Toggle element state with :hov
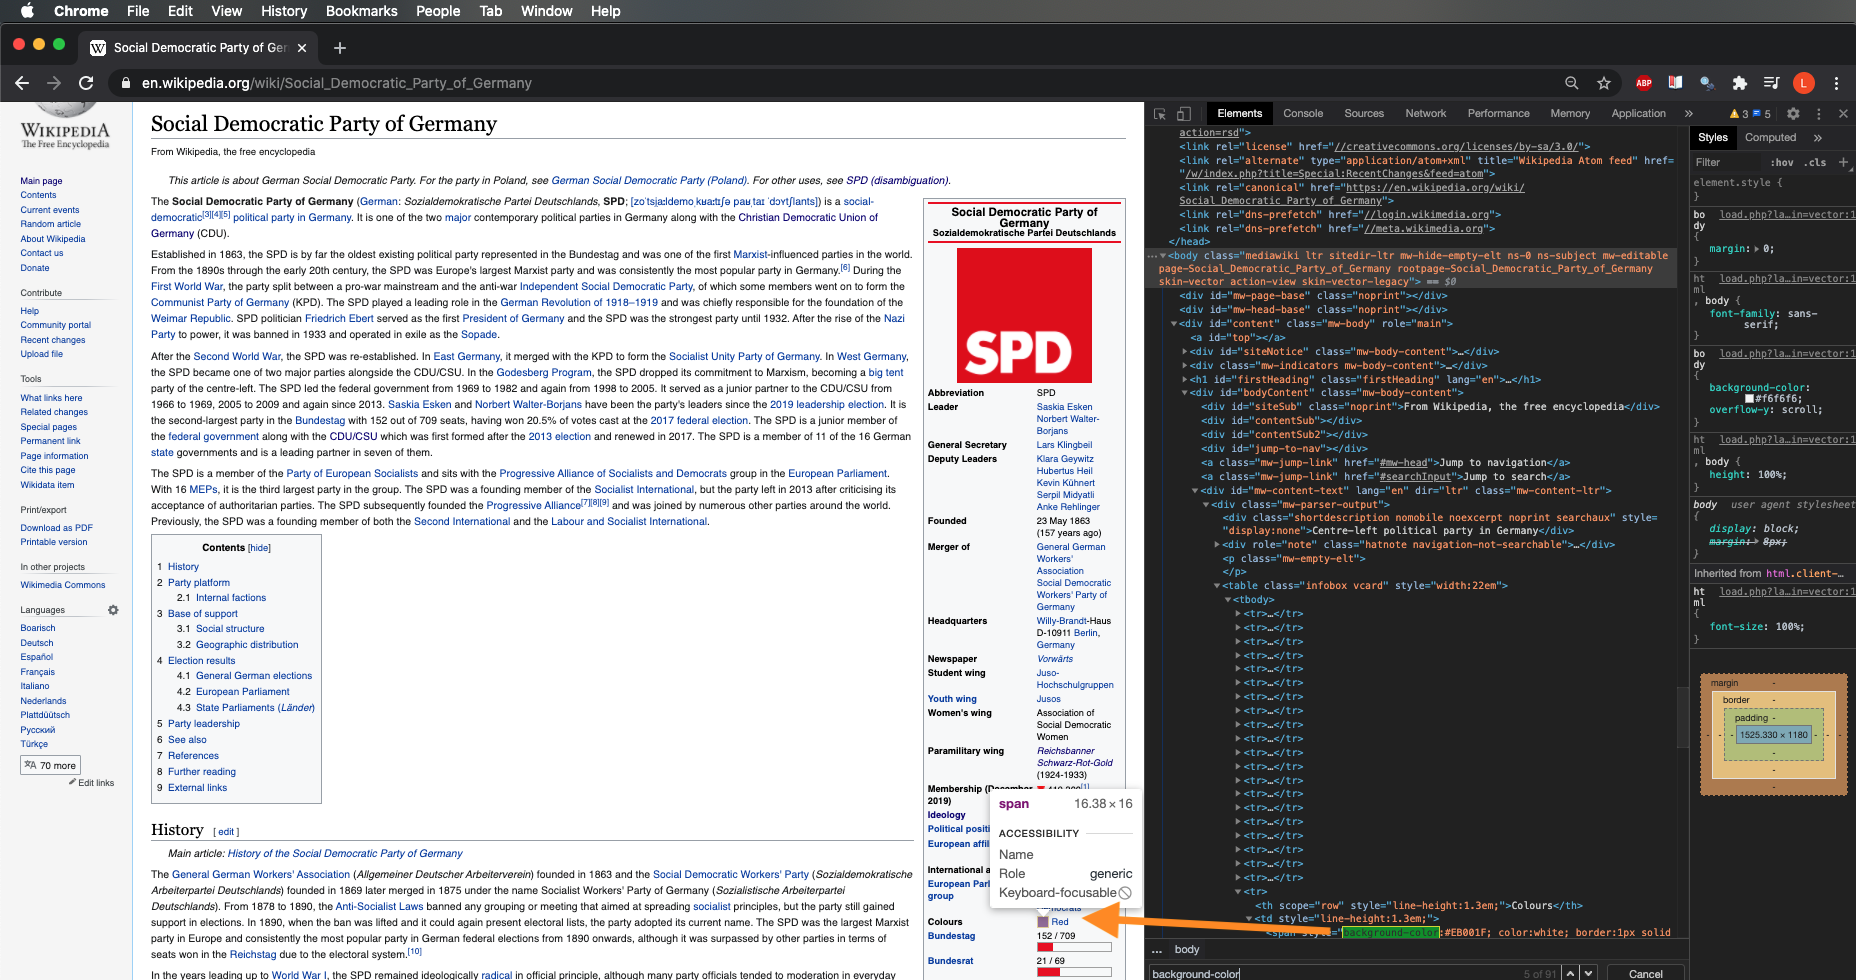The image size is (1856, 980). [x=1782, y=161]
